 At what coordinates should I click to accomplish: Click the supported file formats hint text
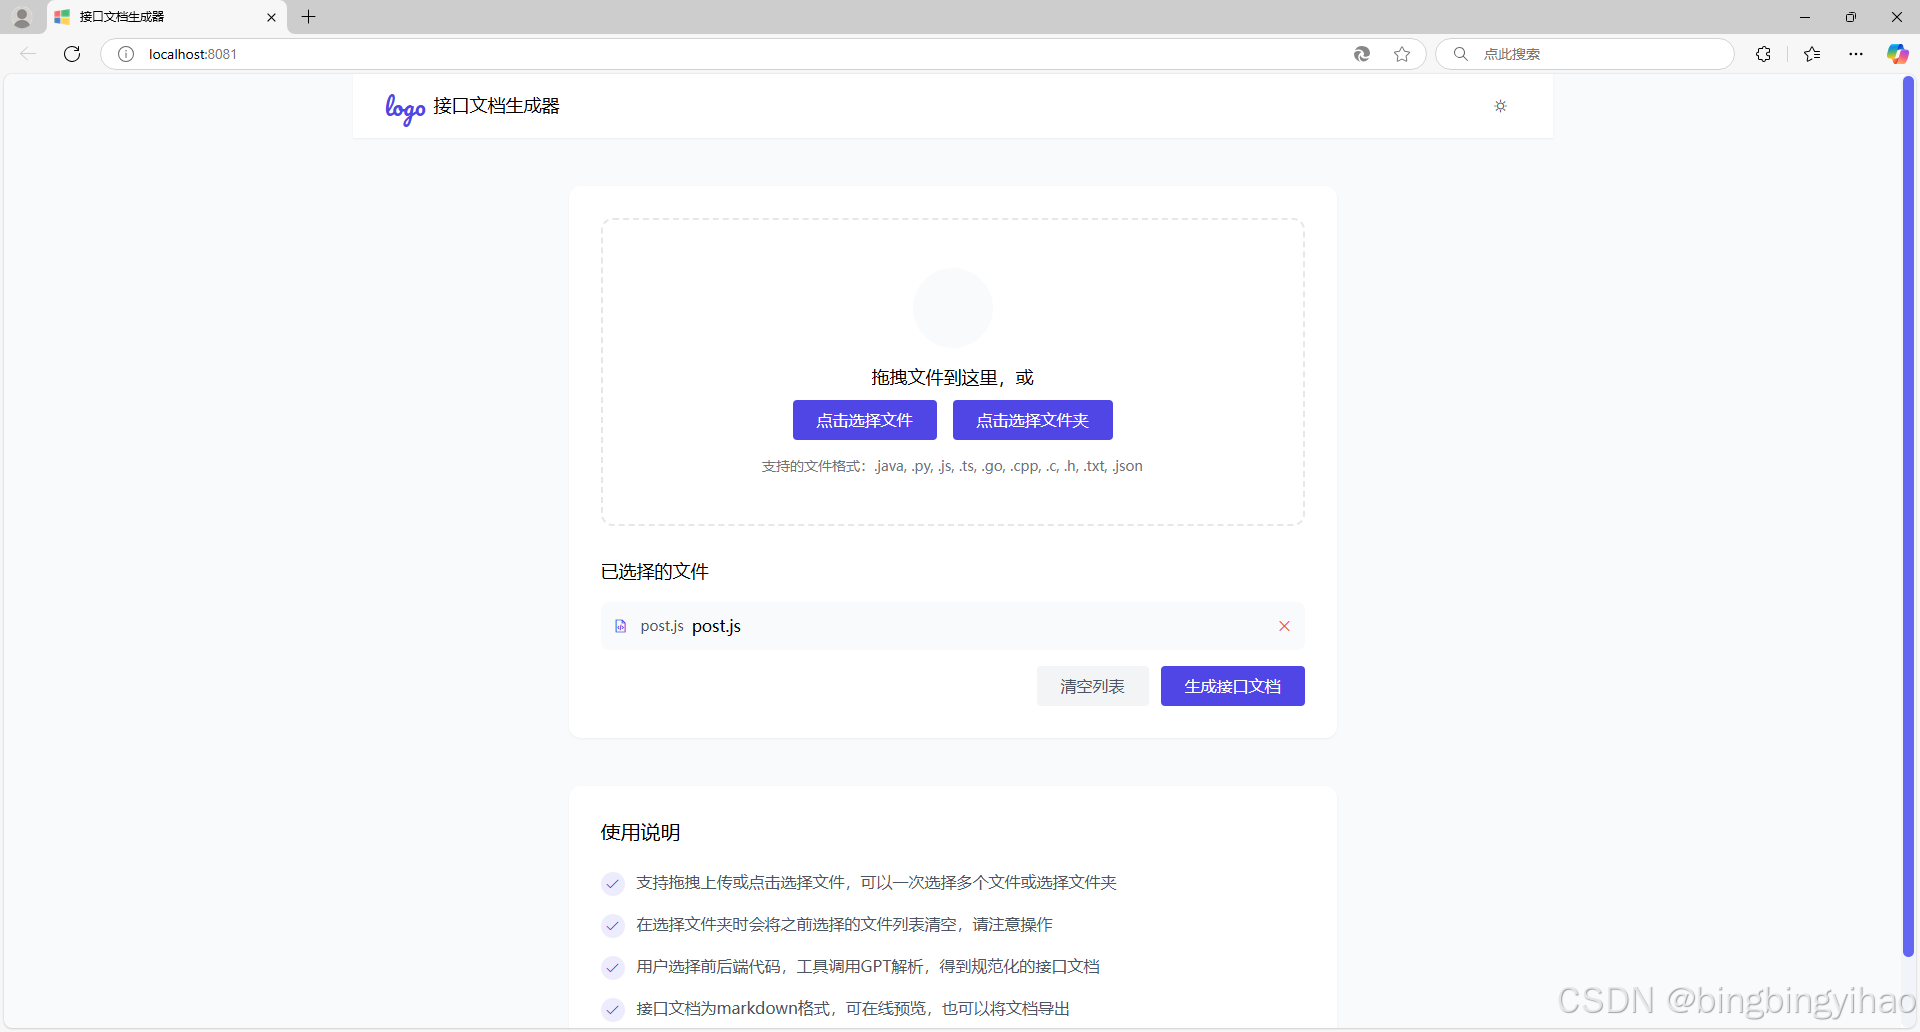[x=952, y=466]
